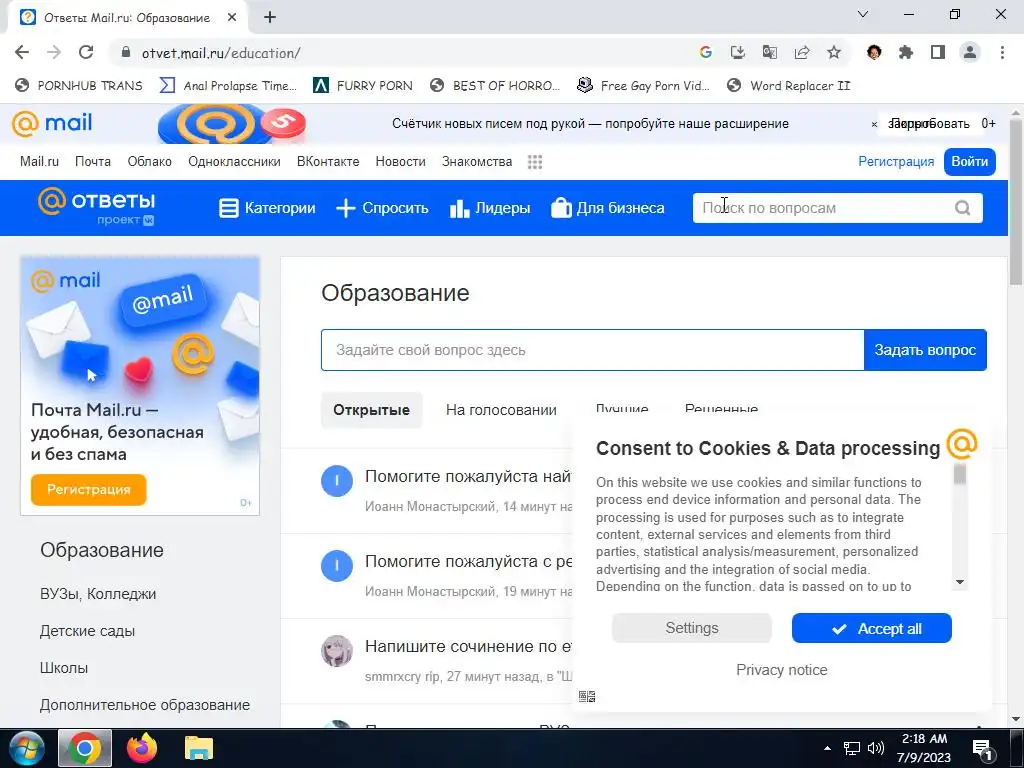Open question 'Напишите сочинение по…'
The height and width of the screenshot is (768, 1024).
[468, 647]
